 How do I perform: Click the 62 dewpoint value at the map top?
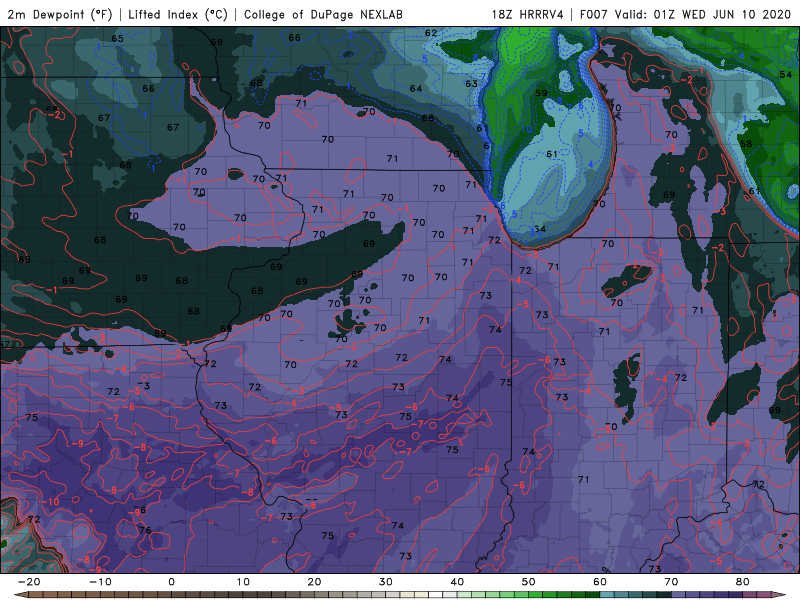pyautogui.click(x=431, y=33)
